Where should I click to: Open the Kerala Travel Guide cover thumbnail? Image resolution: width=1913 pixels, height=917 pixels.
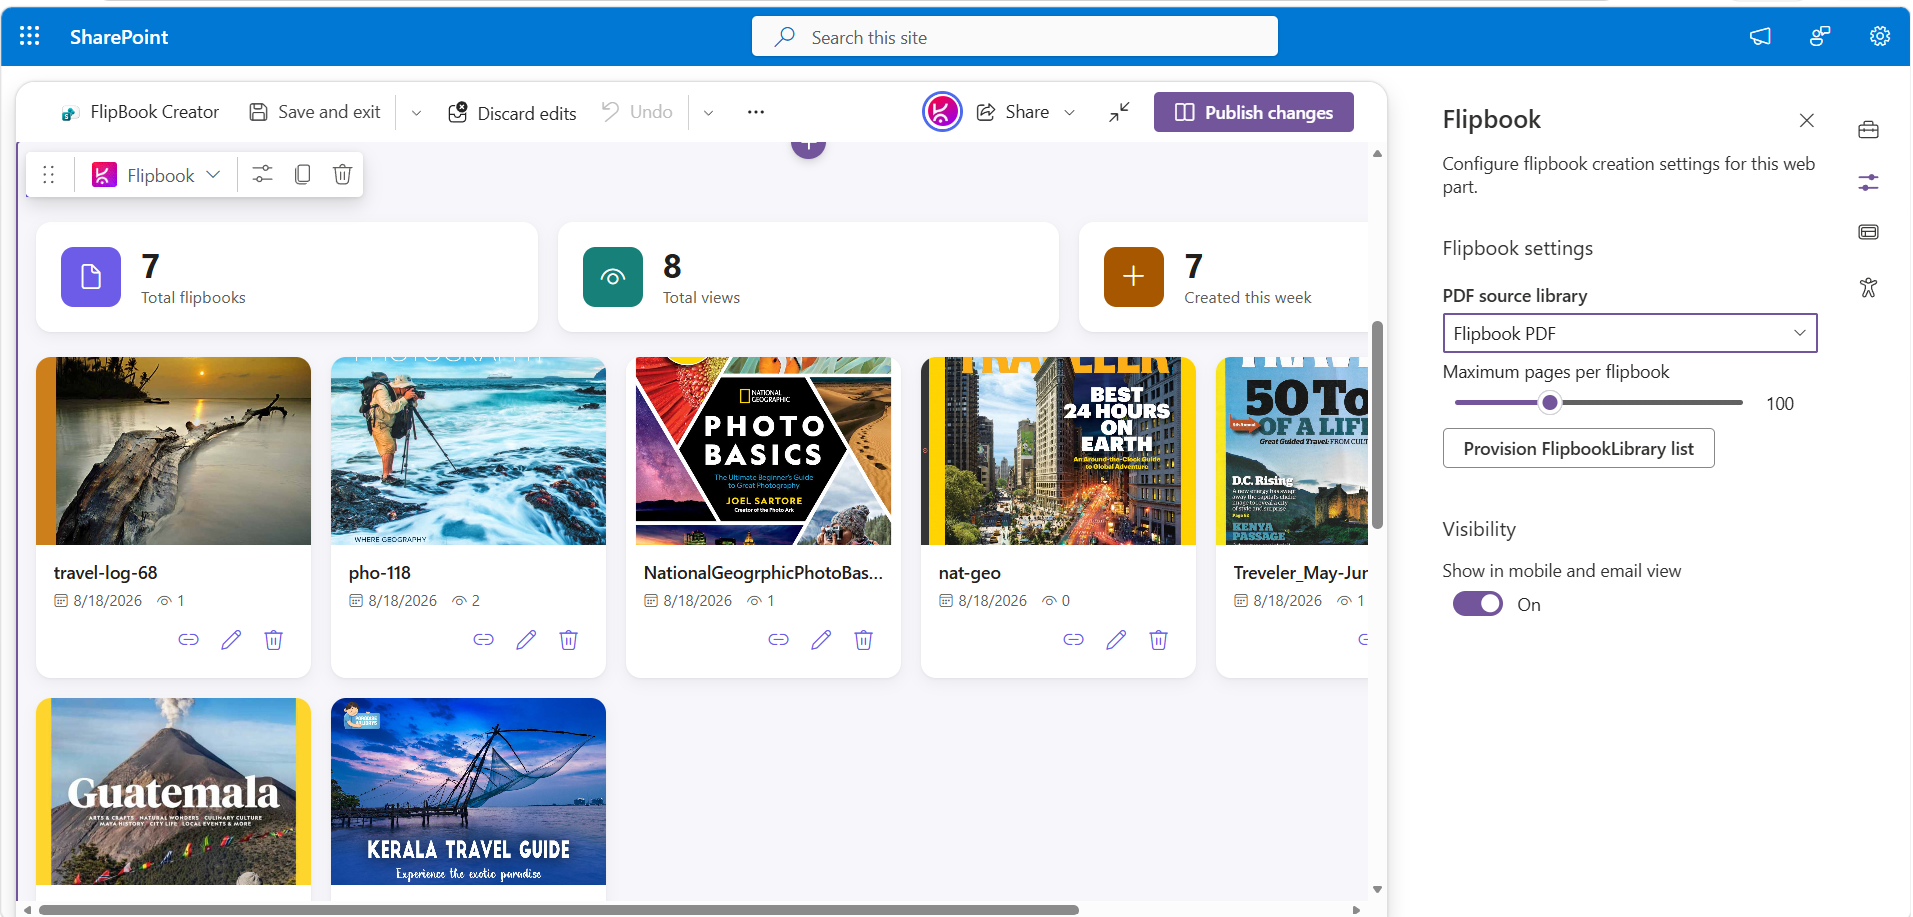[468, 791]
